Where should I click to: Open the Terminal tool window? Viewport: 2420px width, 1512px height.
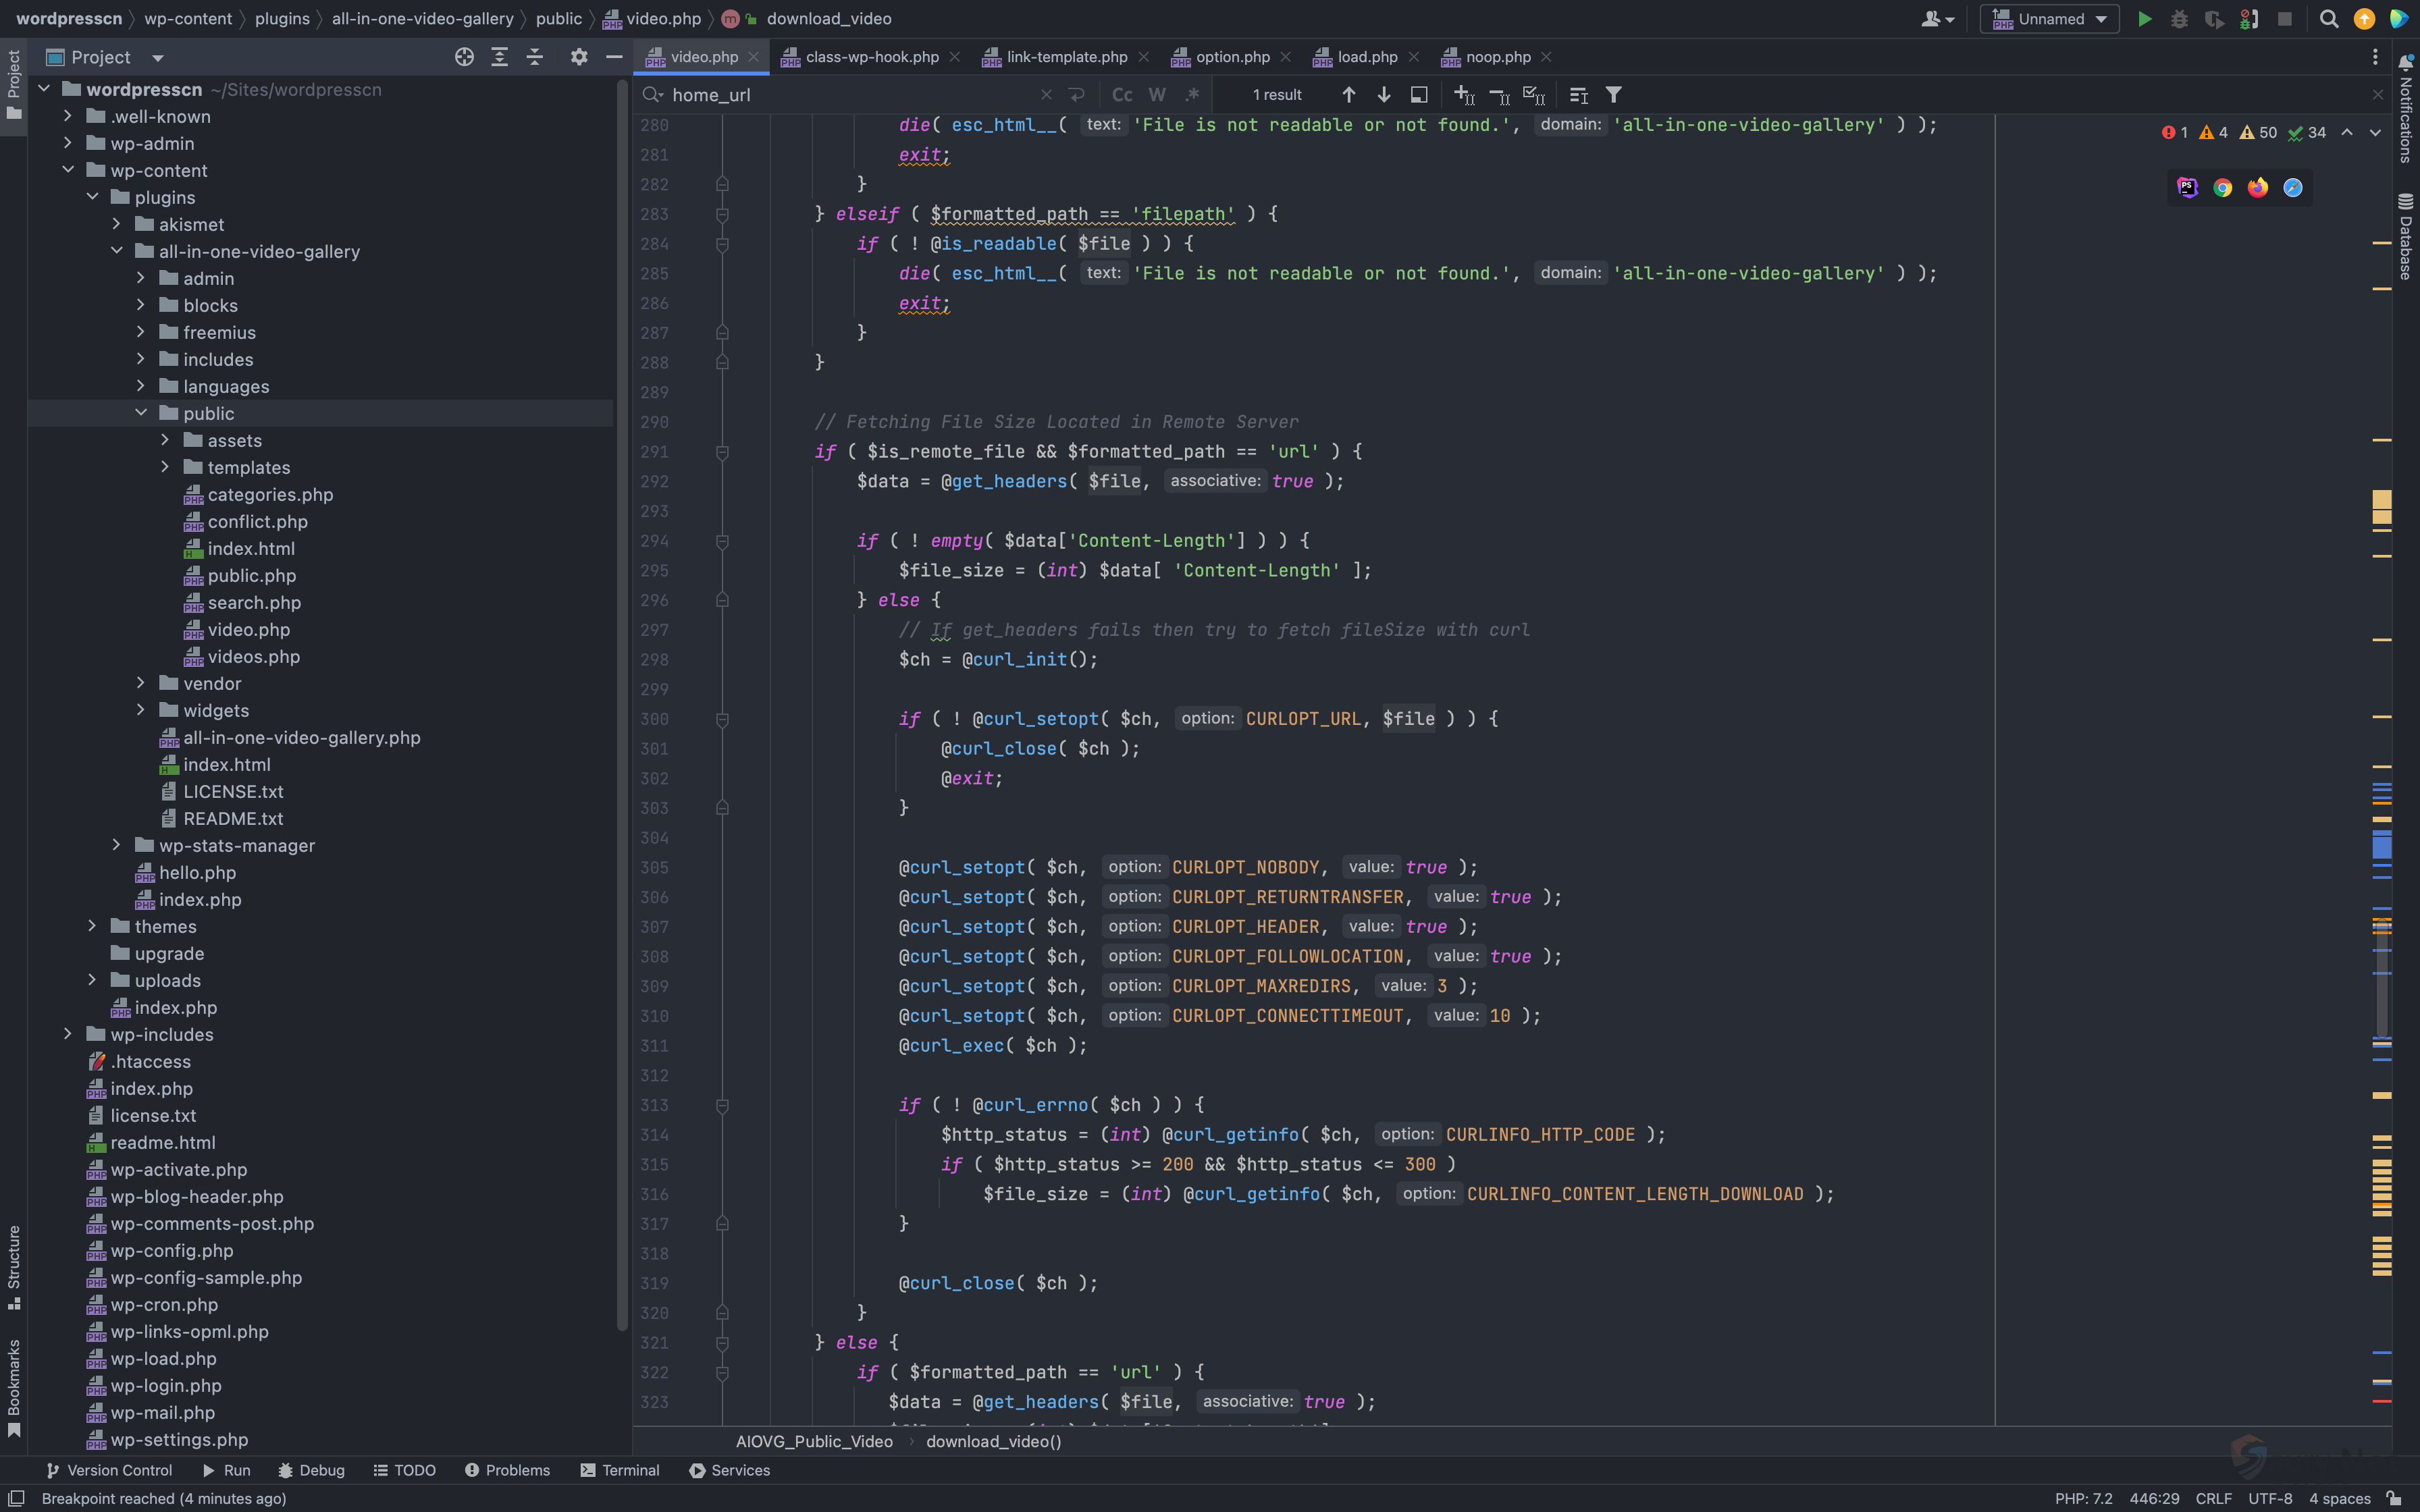click(619, 1470)
